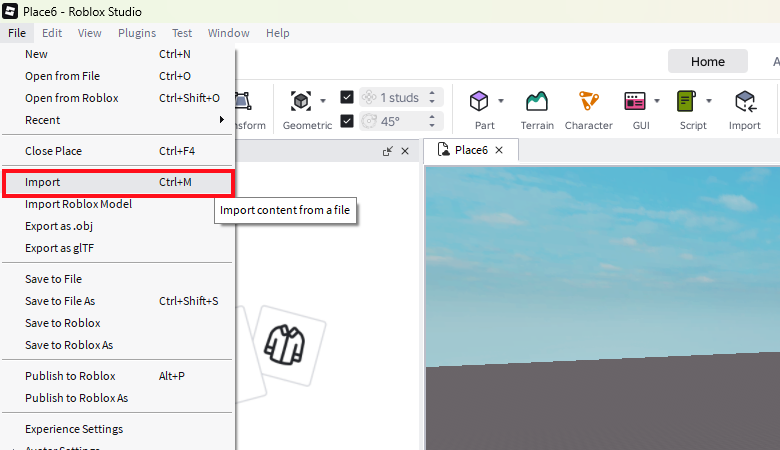Click the Import icon in toolbar

(x=744, y=101)
